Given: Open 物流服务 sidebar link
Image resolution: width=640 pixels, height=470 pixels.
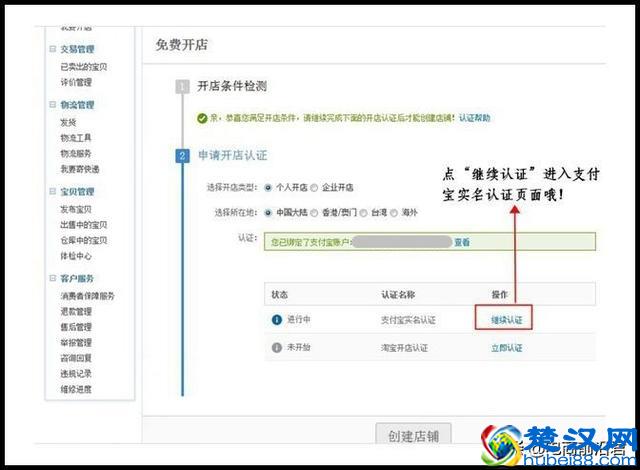Looking at the screenshot, I should click(76, 153).
